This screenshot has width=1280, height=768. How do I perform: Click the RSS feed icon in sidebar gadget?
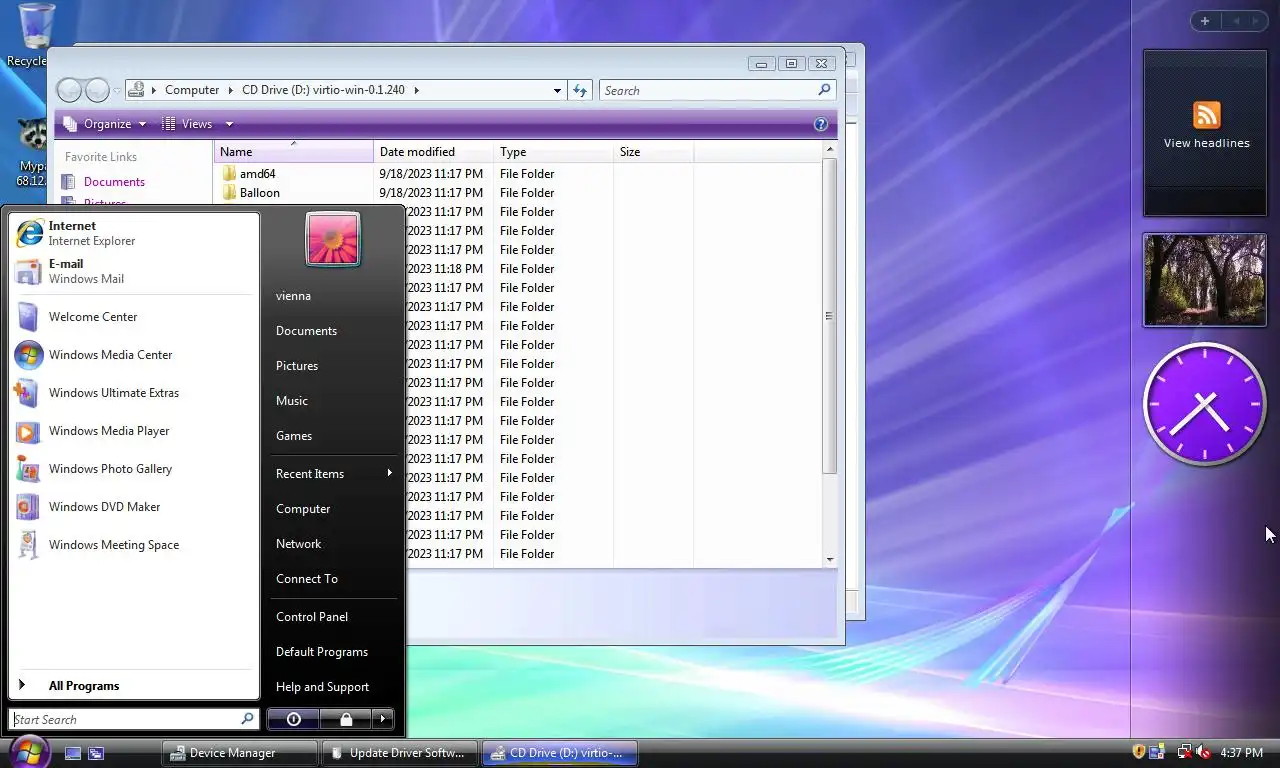pos(1207,114)
